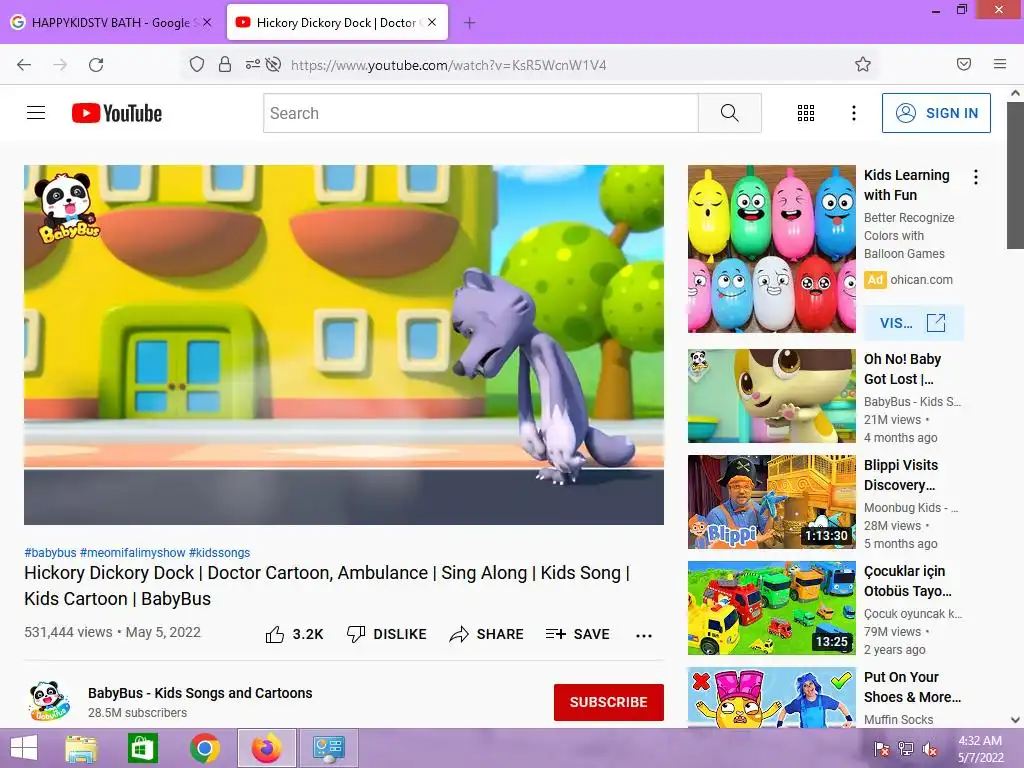This screenshot has height=768, width=1024.
Task: Close the Hickory Dickory Dock tab
Action: click(x=432, y=22)
